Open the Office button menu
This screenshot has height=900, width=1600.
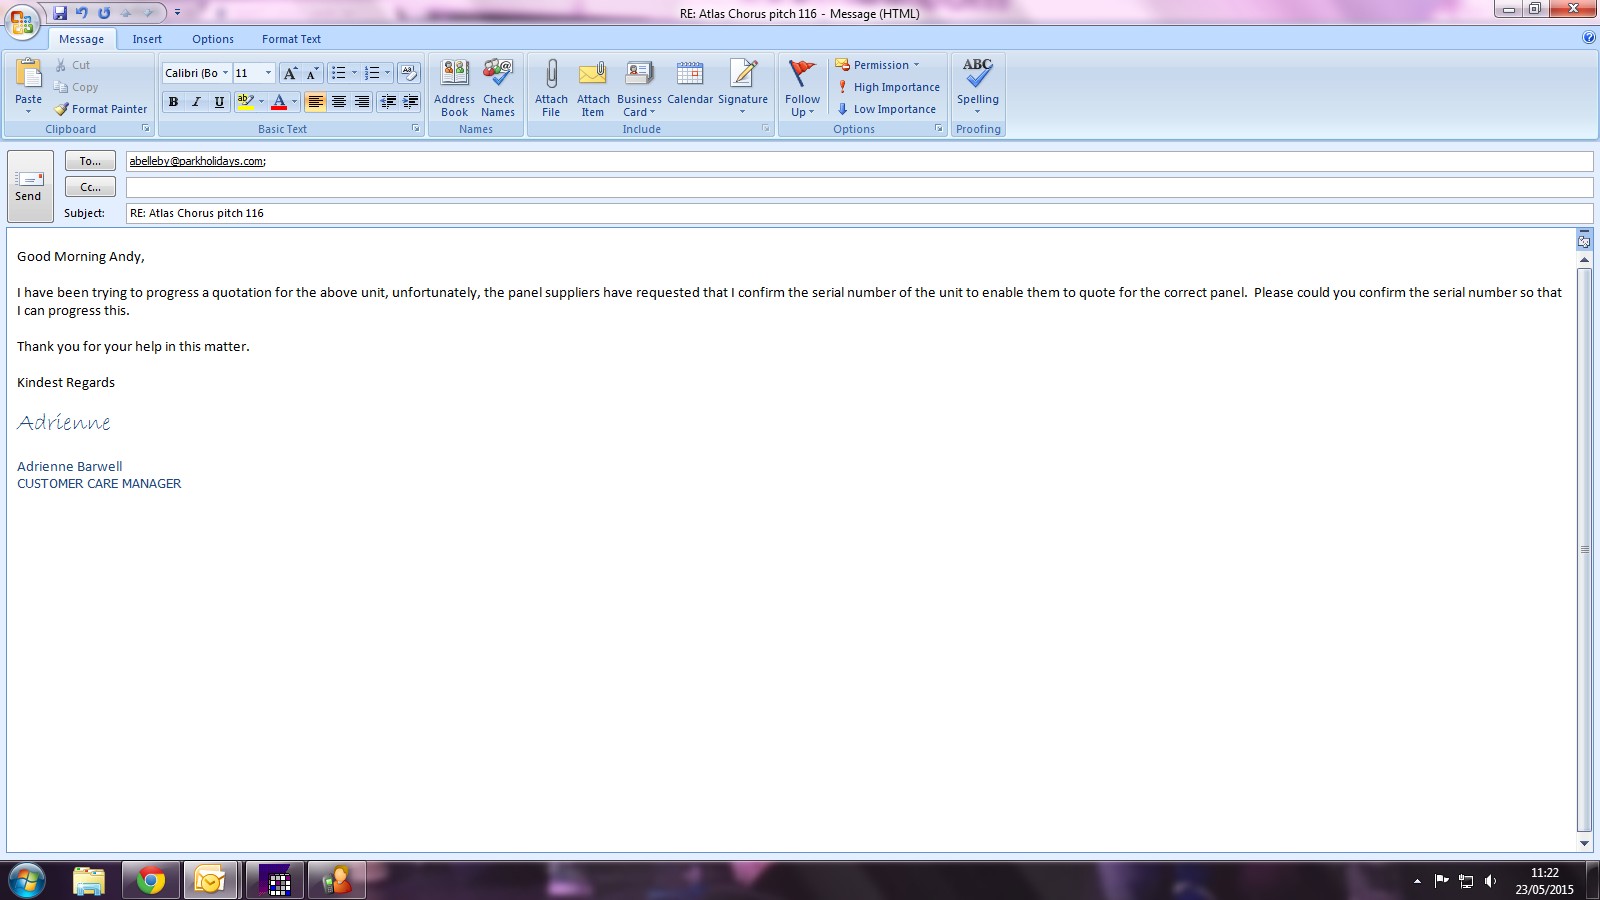click(x=22, y=20)
